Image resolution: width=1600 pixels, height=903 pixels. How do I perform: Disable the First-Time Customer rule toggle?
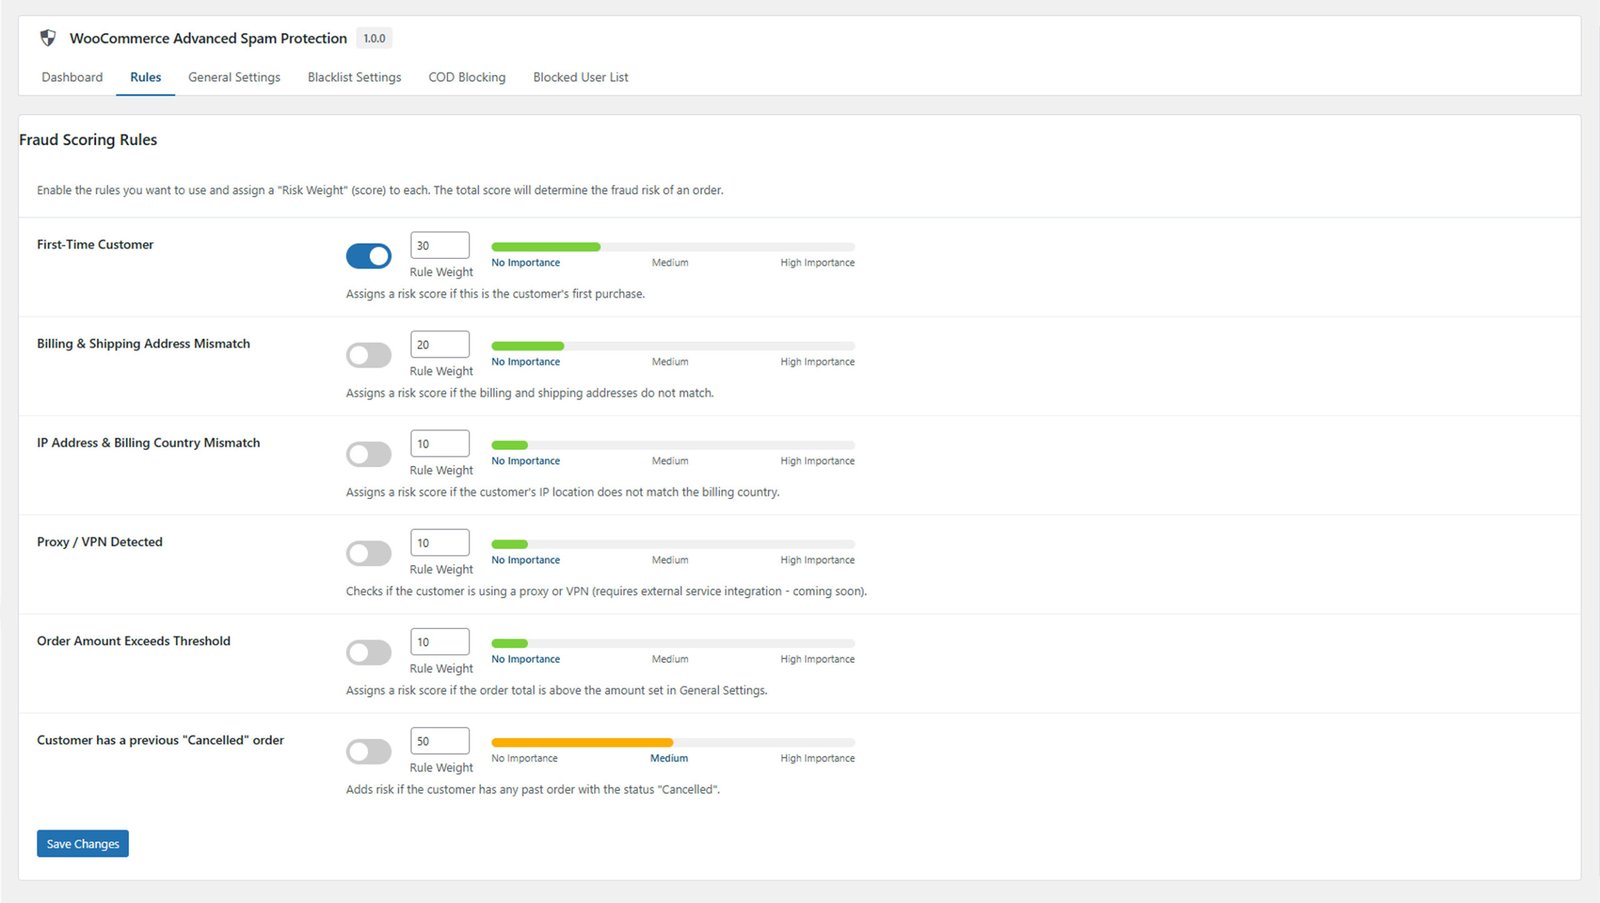tap(368, 256)
